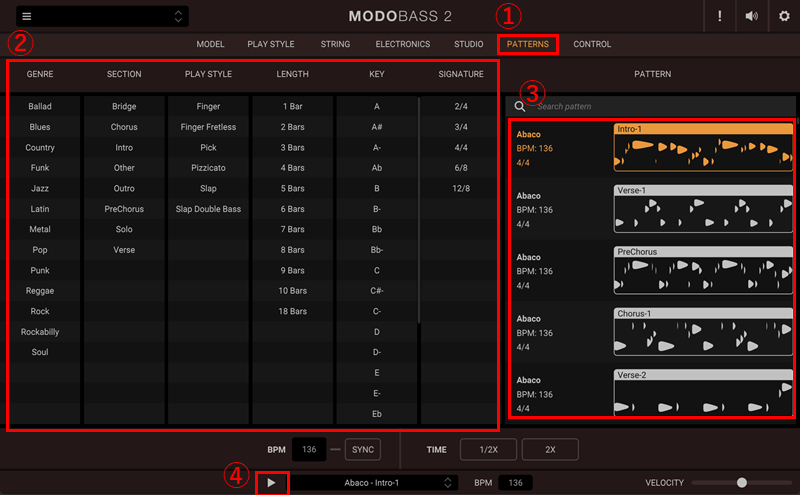Choose Verse in the SECTION column
Screen dimensions: 800x495
tap(124, 250)
